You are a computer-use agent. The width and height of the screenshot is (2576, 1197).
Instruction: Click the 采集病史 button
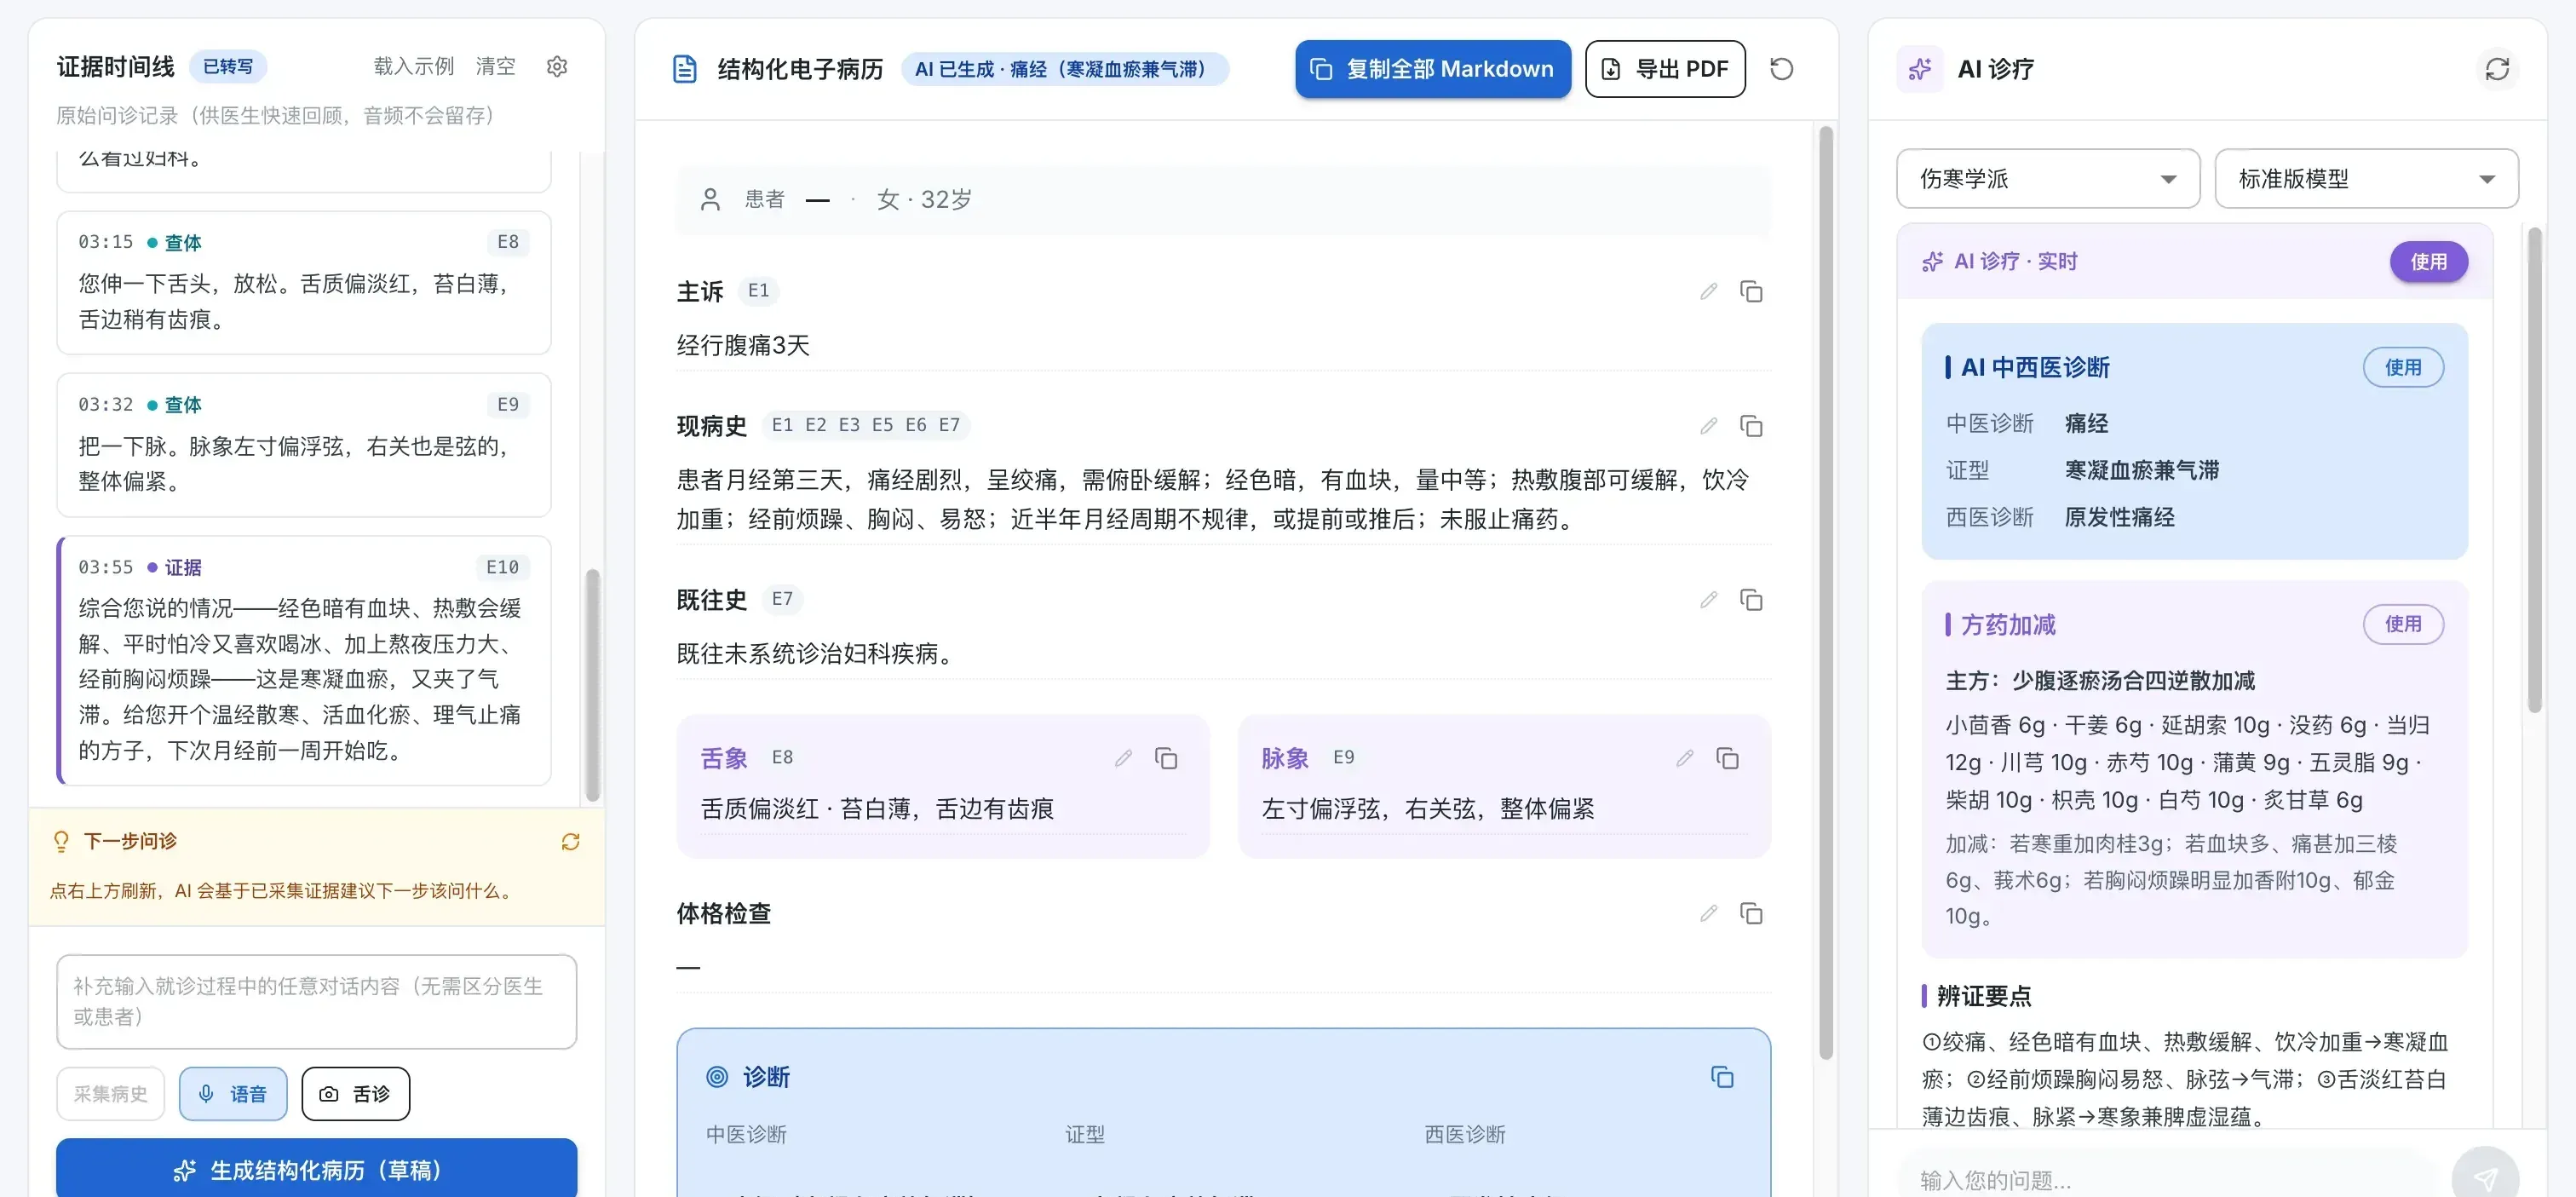111,1094
